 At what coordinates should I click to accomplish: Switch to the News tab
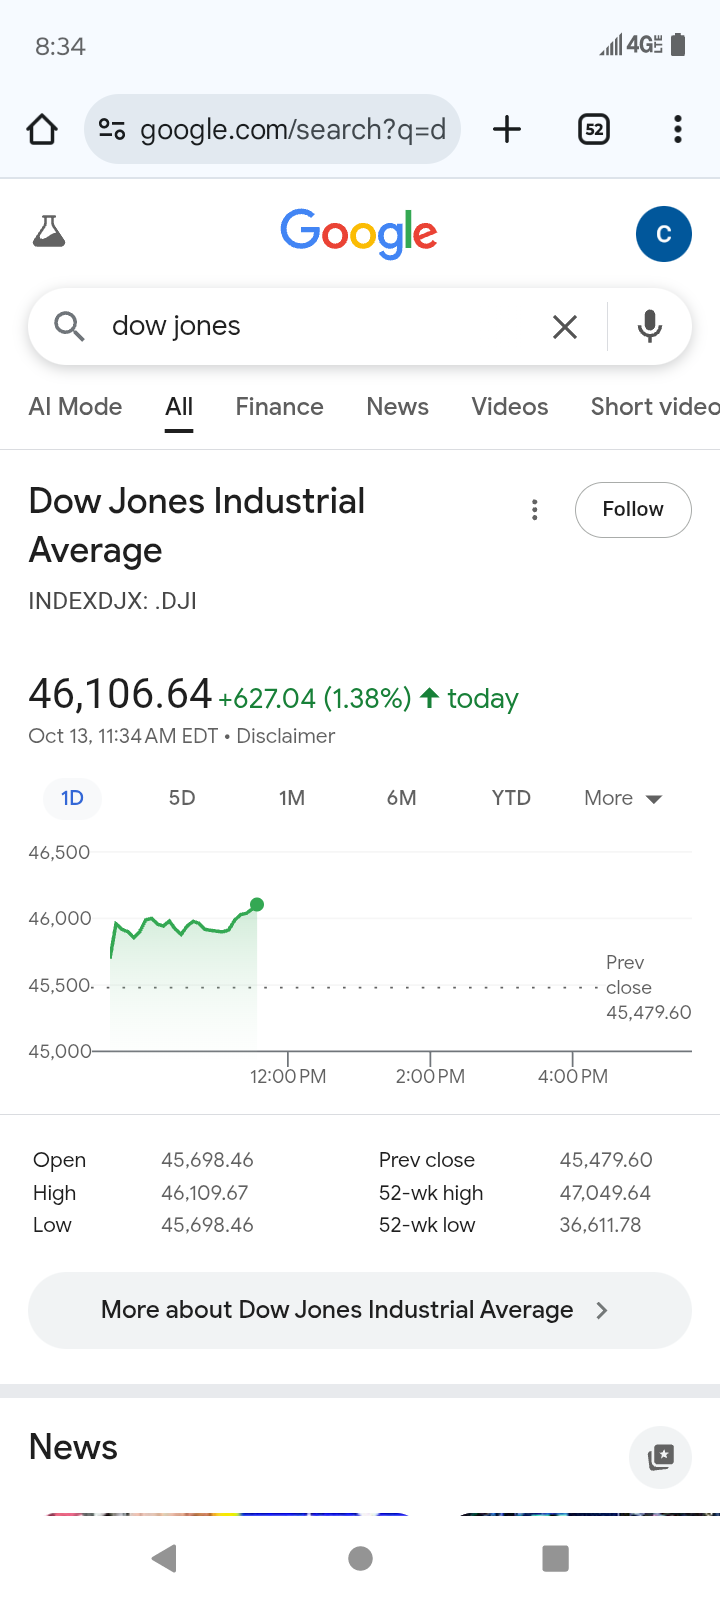click(x=397, y=407)
